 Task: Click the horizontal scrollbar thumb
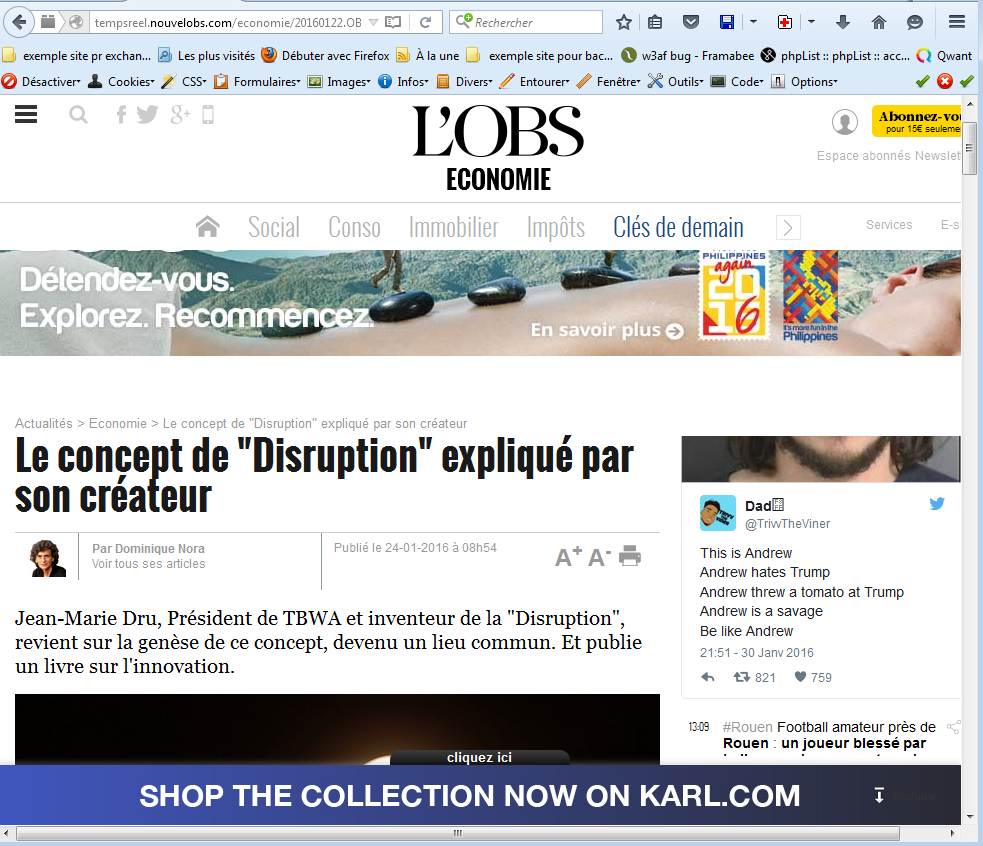[x=458, y=833]
